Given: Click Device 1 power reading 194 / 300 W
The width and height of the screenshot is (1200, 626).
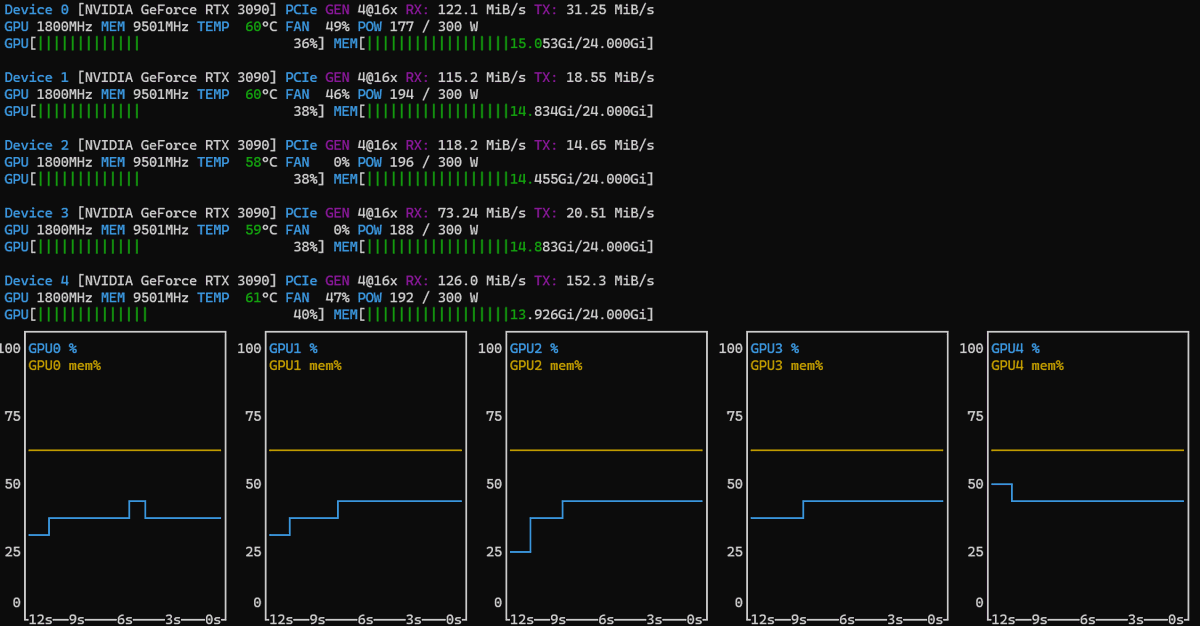Looking at the screenshot, I should [x=434, y=94].
